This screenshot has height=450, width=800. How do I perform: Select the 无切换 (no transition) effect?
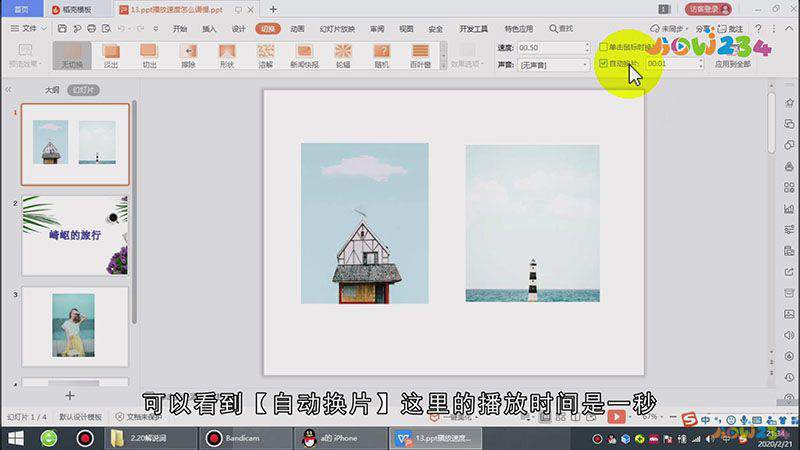pos(72,55)
